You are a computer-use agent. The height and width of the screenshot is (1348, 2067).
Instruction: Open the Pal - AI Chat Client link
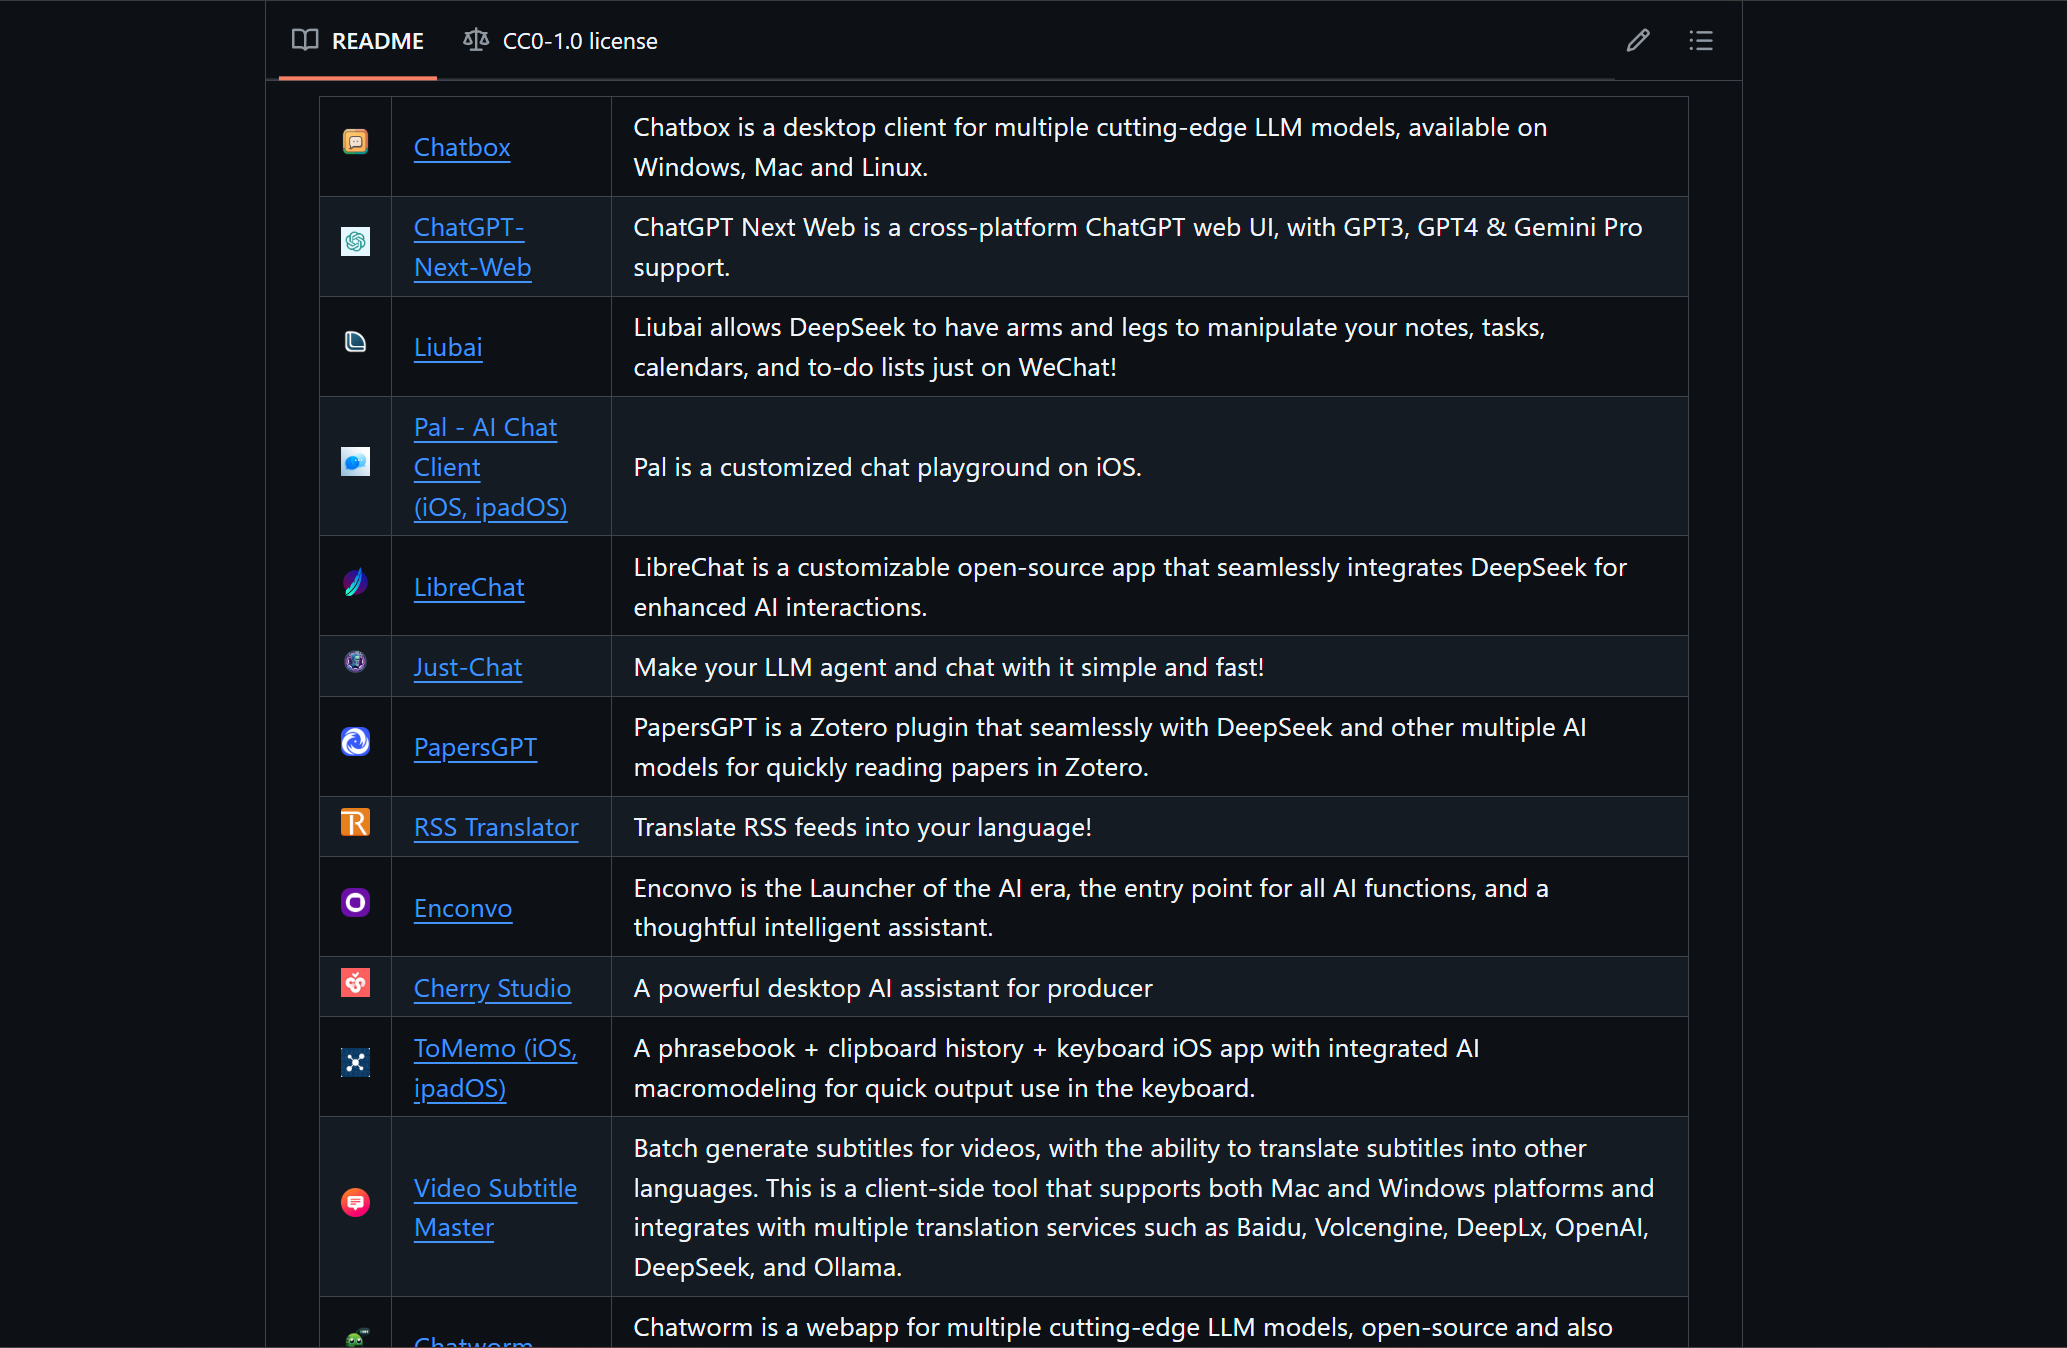pos(490,467)
